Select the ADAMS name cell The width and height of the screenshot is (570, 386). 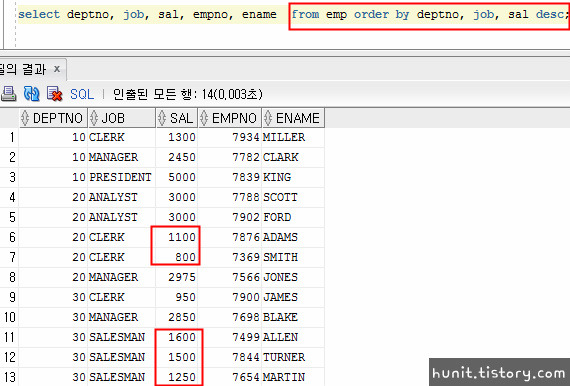(293, 237)
